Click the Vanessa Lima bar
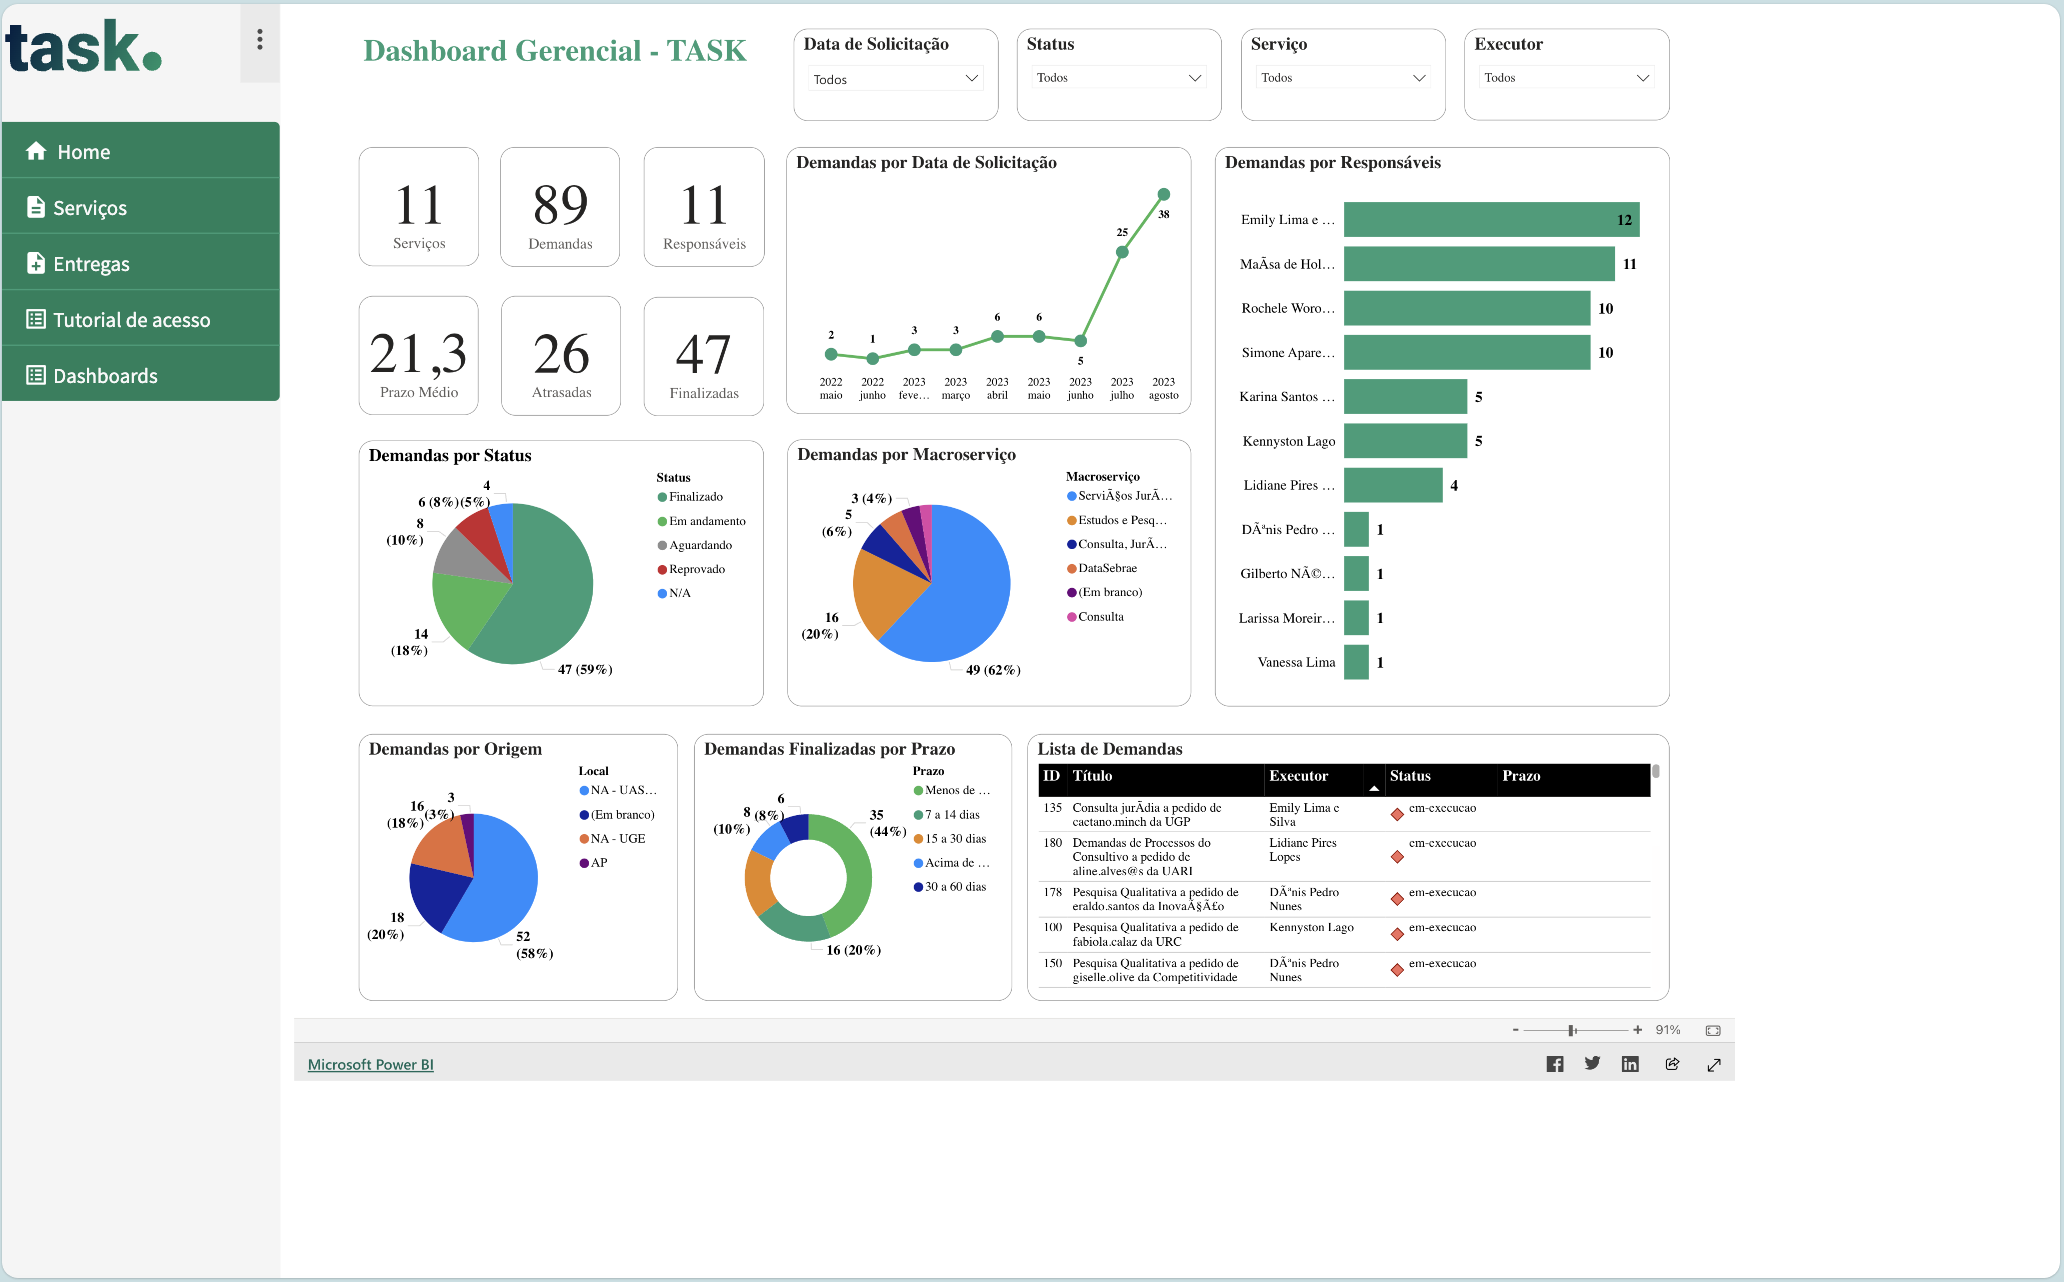 tap(1356, 662)
